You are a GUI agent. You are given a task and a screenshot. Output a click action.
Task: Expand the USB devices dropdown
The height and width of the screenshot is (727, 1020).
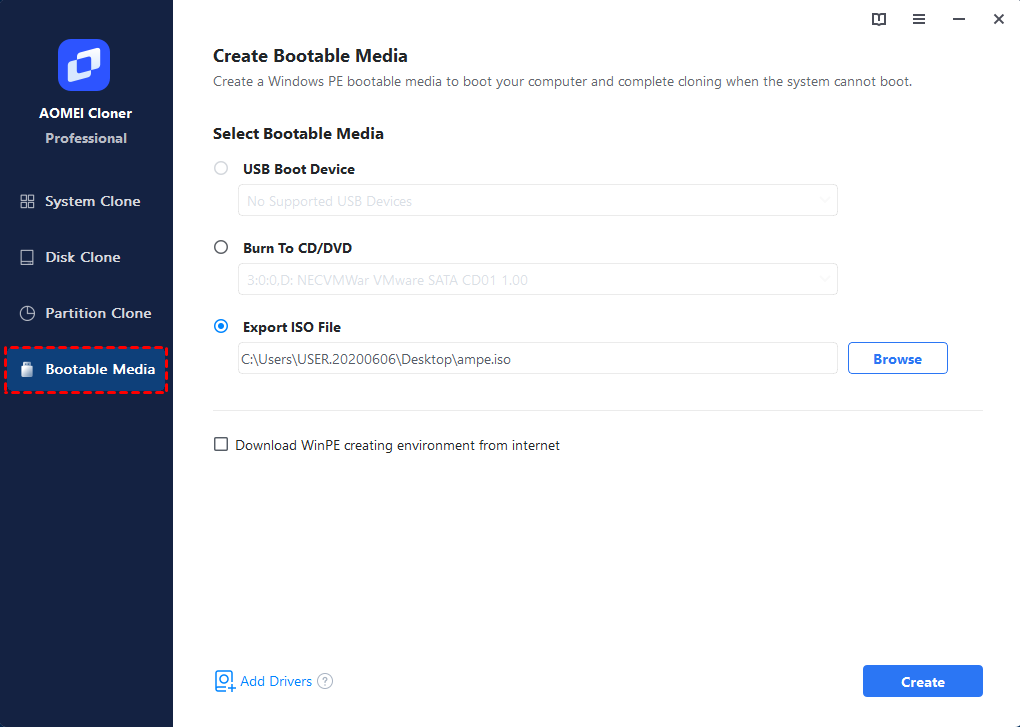(x=537, y=200)
